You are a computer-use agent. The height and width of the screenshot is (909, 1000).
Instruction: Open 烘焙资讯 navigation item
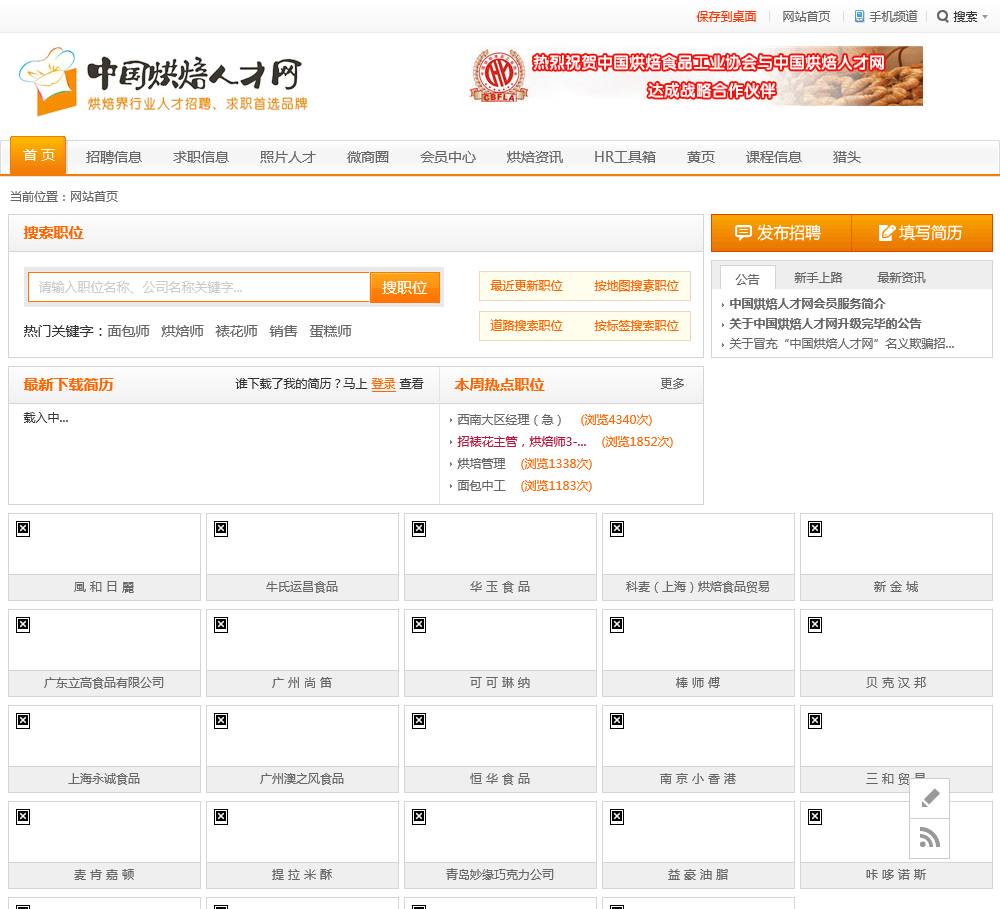pyautogui.click(x=534, y=157)
